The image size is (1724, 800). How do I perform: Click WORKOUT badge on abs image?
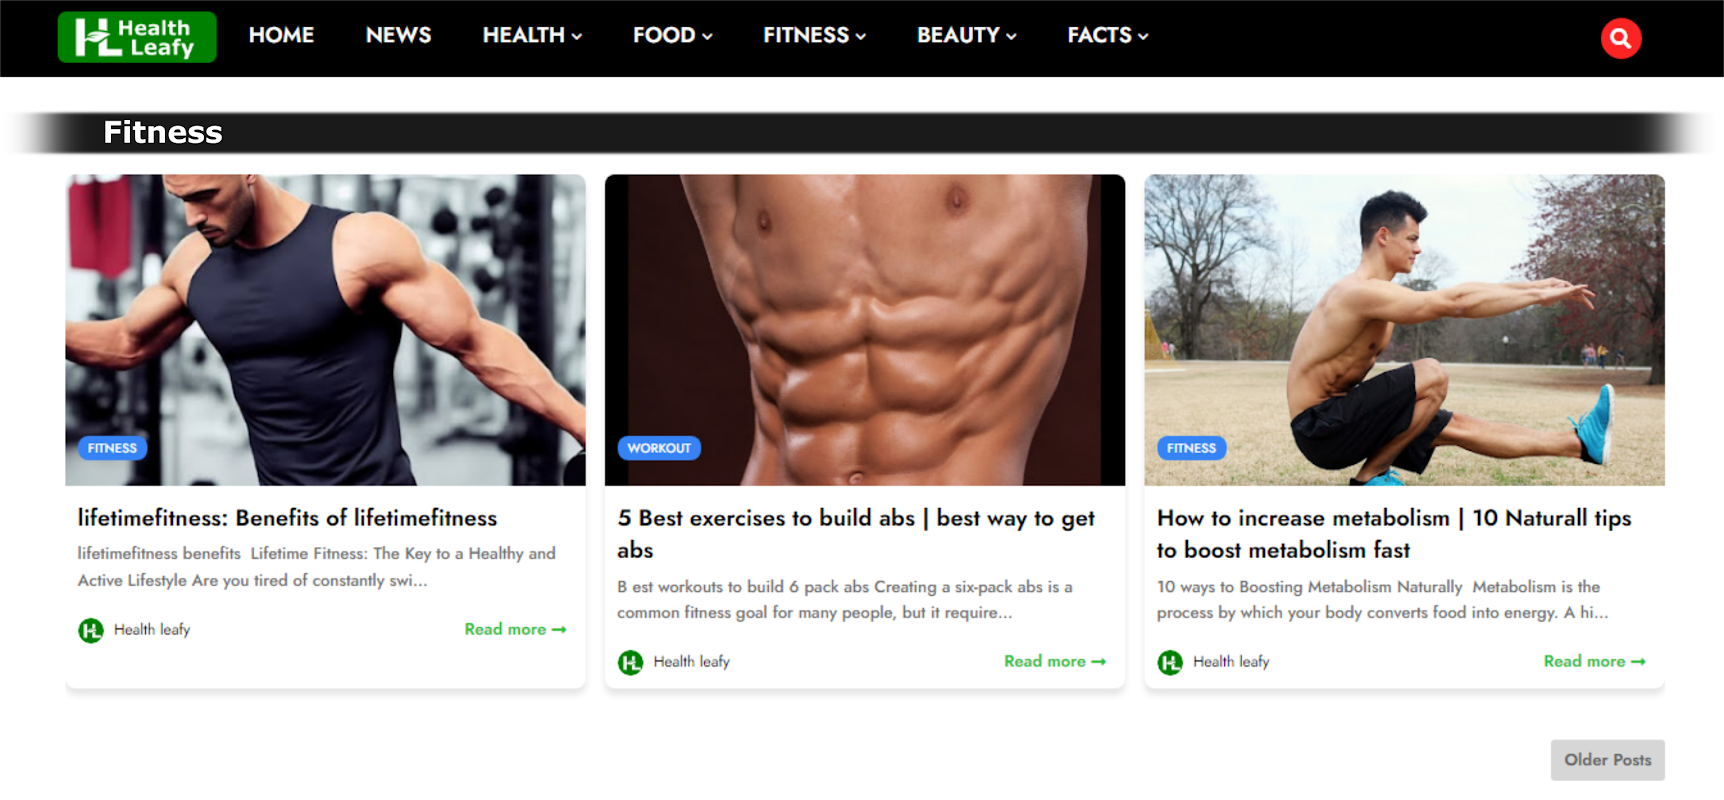pos(659,448)
